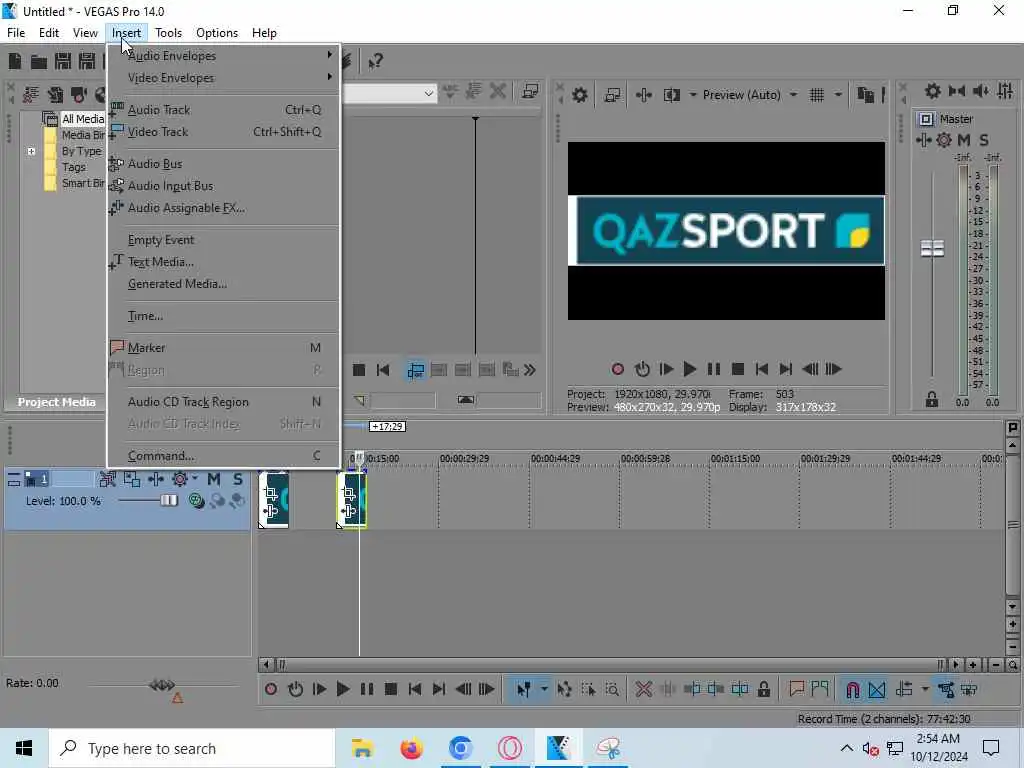Click Record button in preview transport
This screenshot has height=768, width=1024.
pos(617,370)
